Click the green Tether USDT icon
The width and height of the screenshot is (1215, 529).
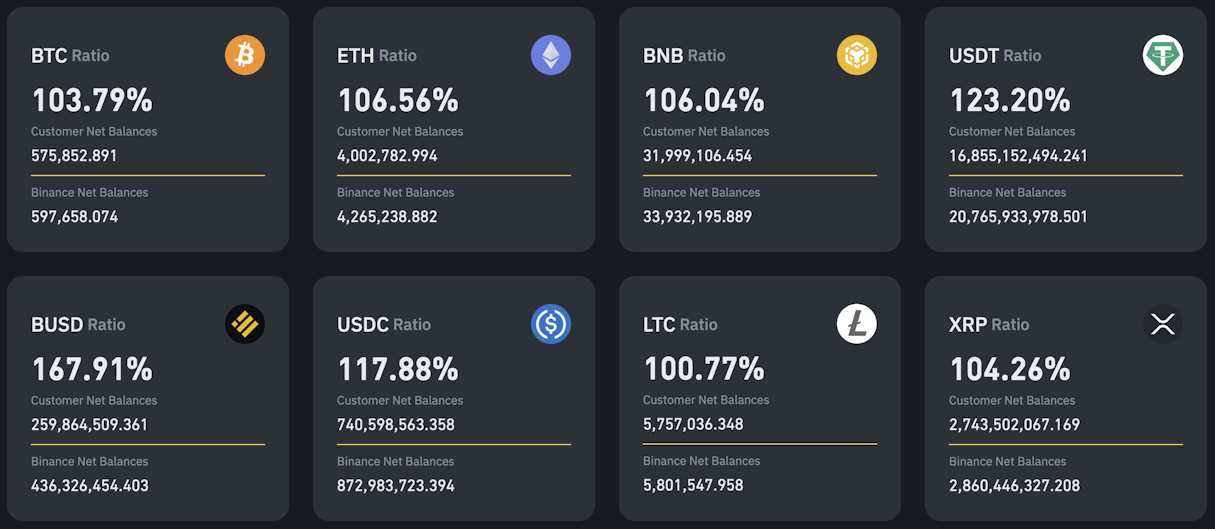pos(1163,55)
